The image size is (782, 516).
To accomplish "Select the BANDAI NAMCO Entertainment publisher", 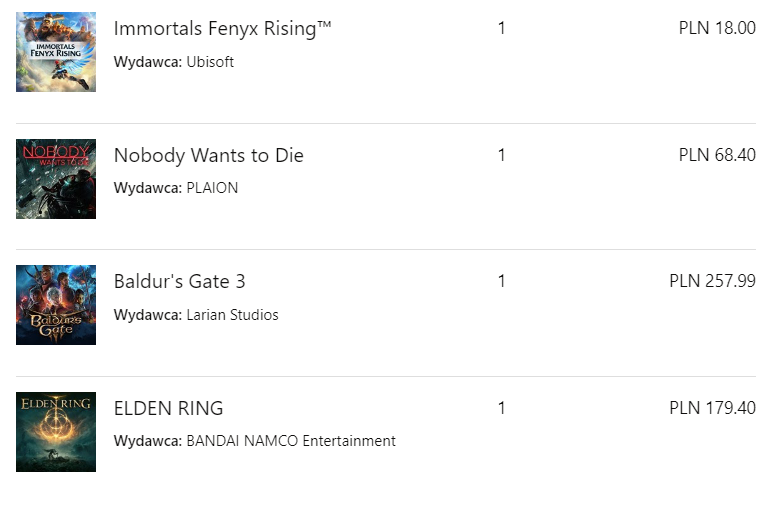I will tap(291, 441).
